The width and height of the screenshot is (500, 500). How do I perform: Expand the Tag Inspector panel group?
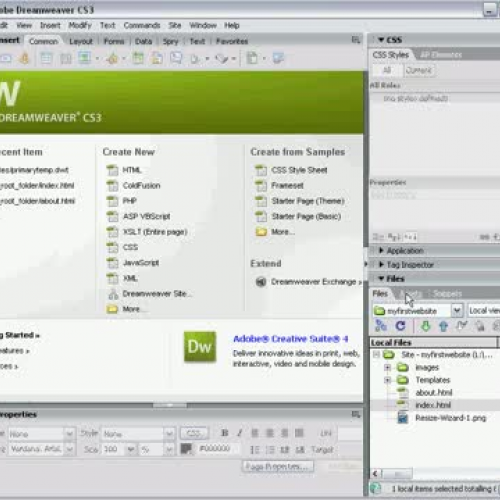tap(381, 265)
